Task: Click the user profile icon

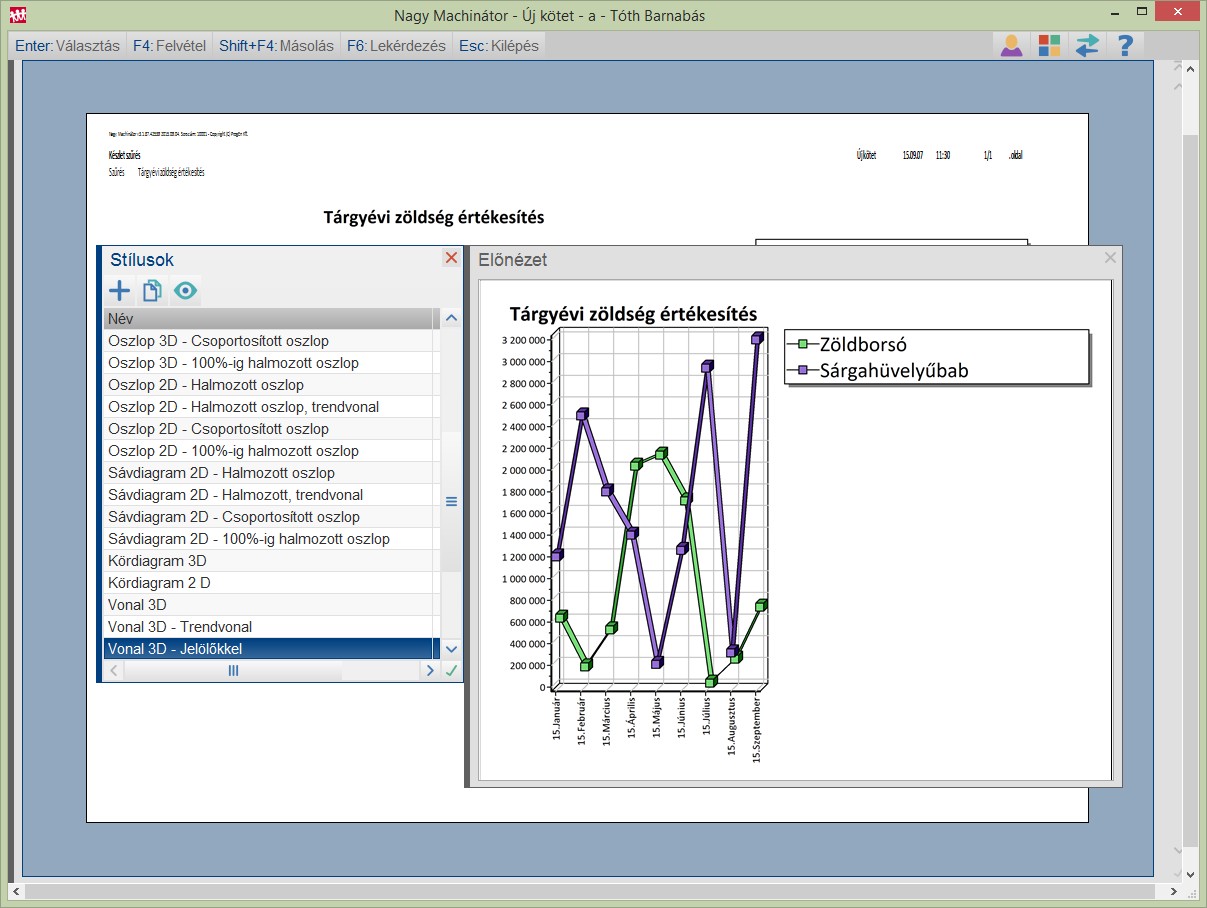Action: [x=1011, y=46]
